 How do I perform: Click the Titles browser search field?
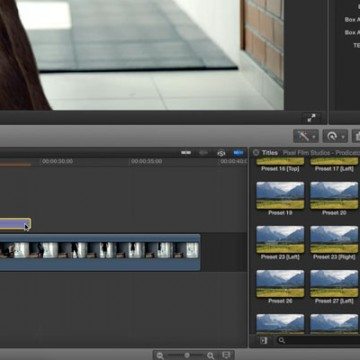[x=318, y=340]
